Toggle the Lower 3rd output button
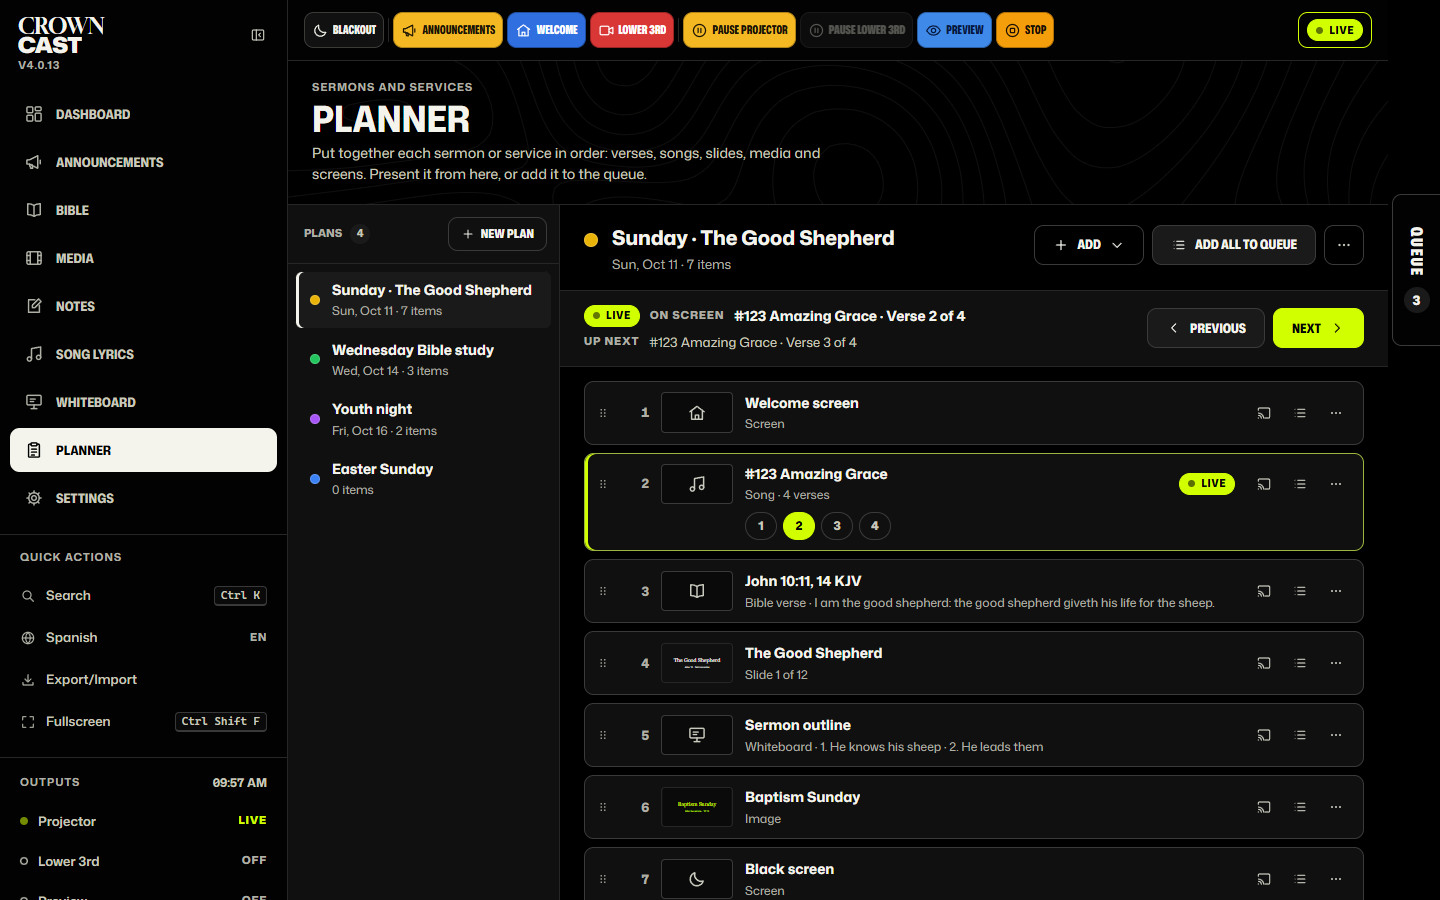 (632, 30)
